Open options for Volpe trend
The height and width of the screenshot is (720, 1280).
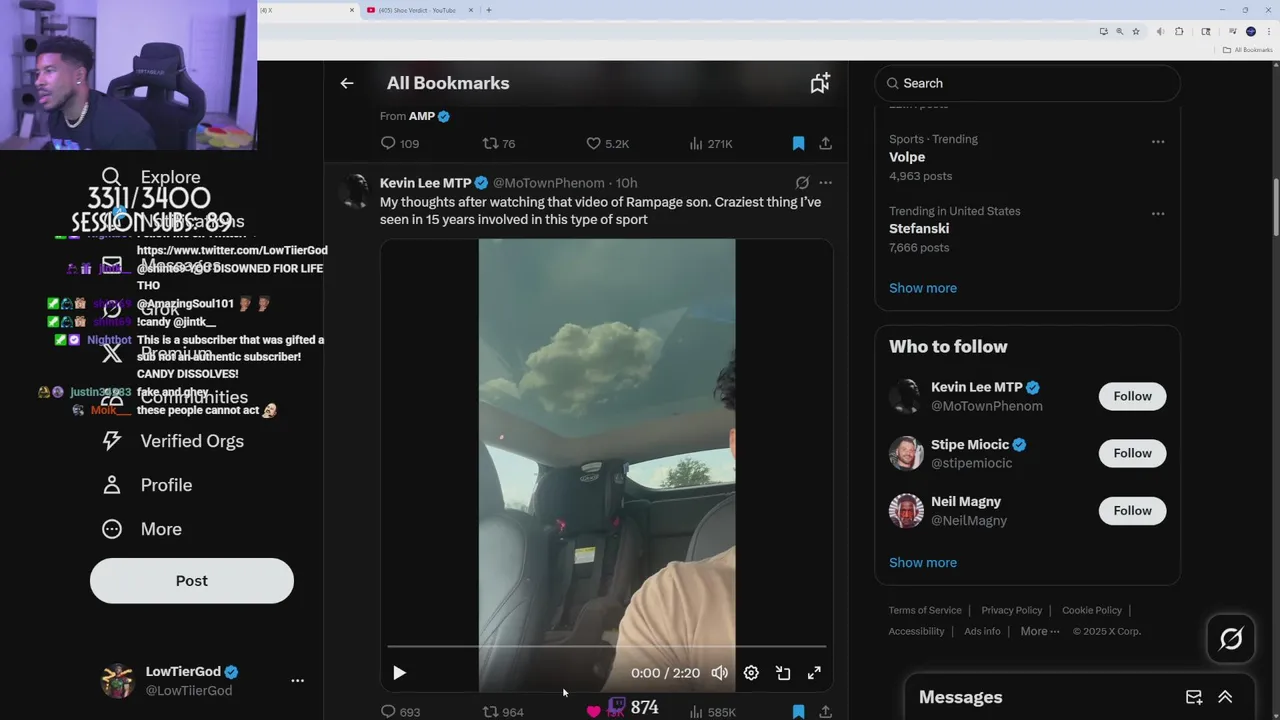tap(1157, 141)
